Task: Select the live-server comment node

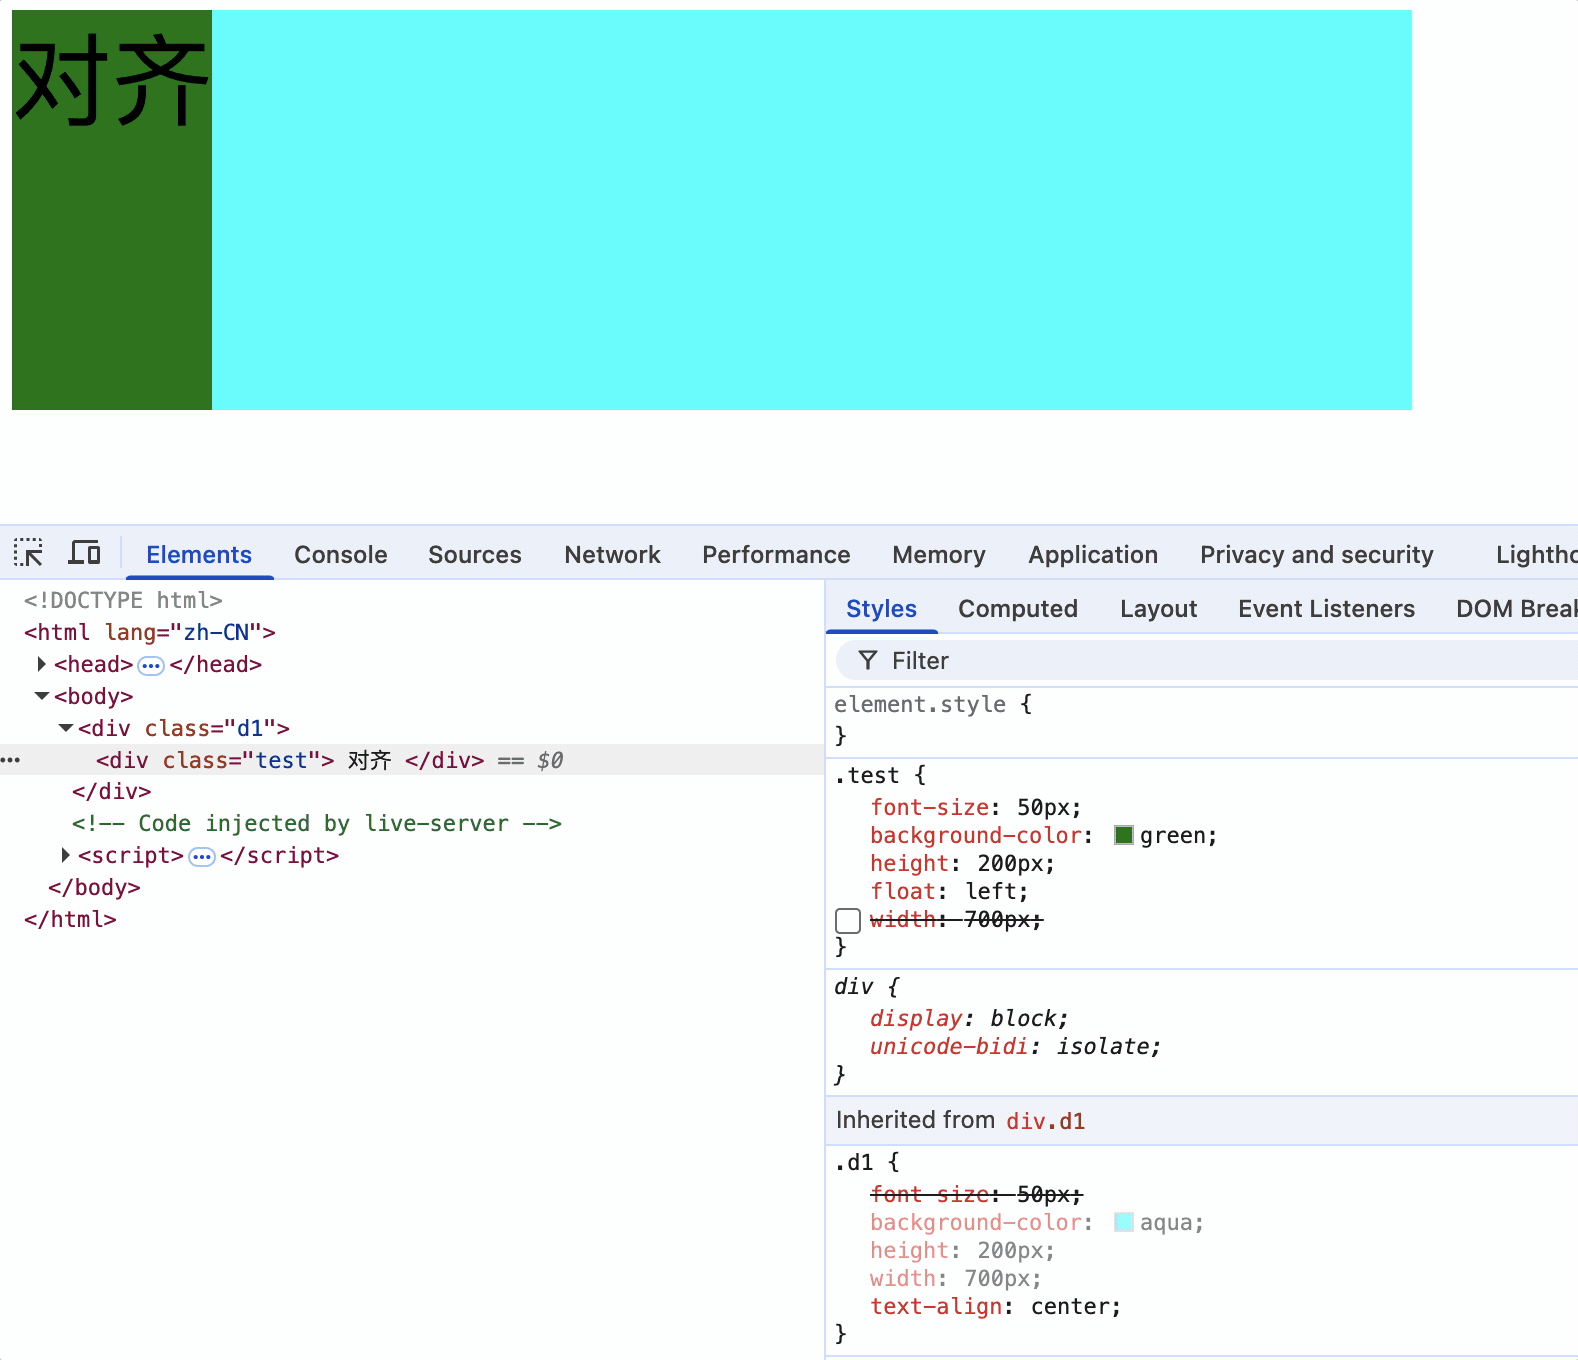Action: 317,823
